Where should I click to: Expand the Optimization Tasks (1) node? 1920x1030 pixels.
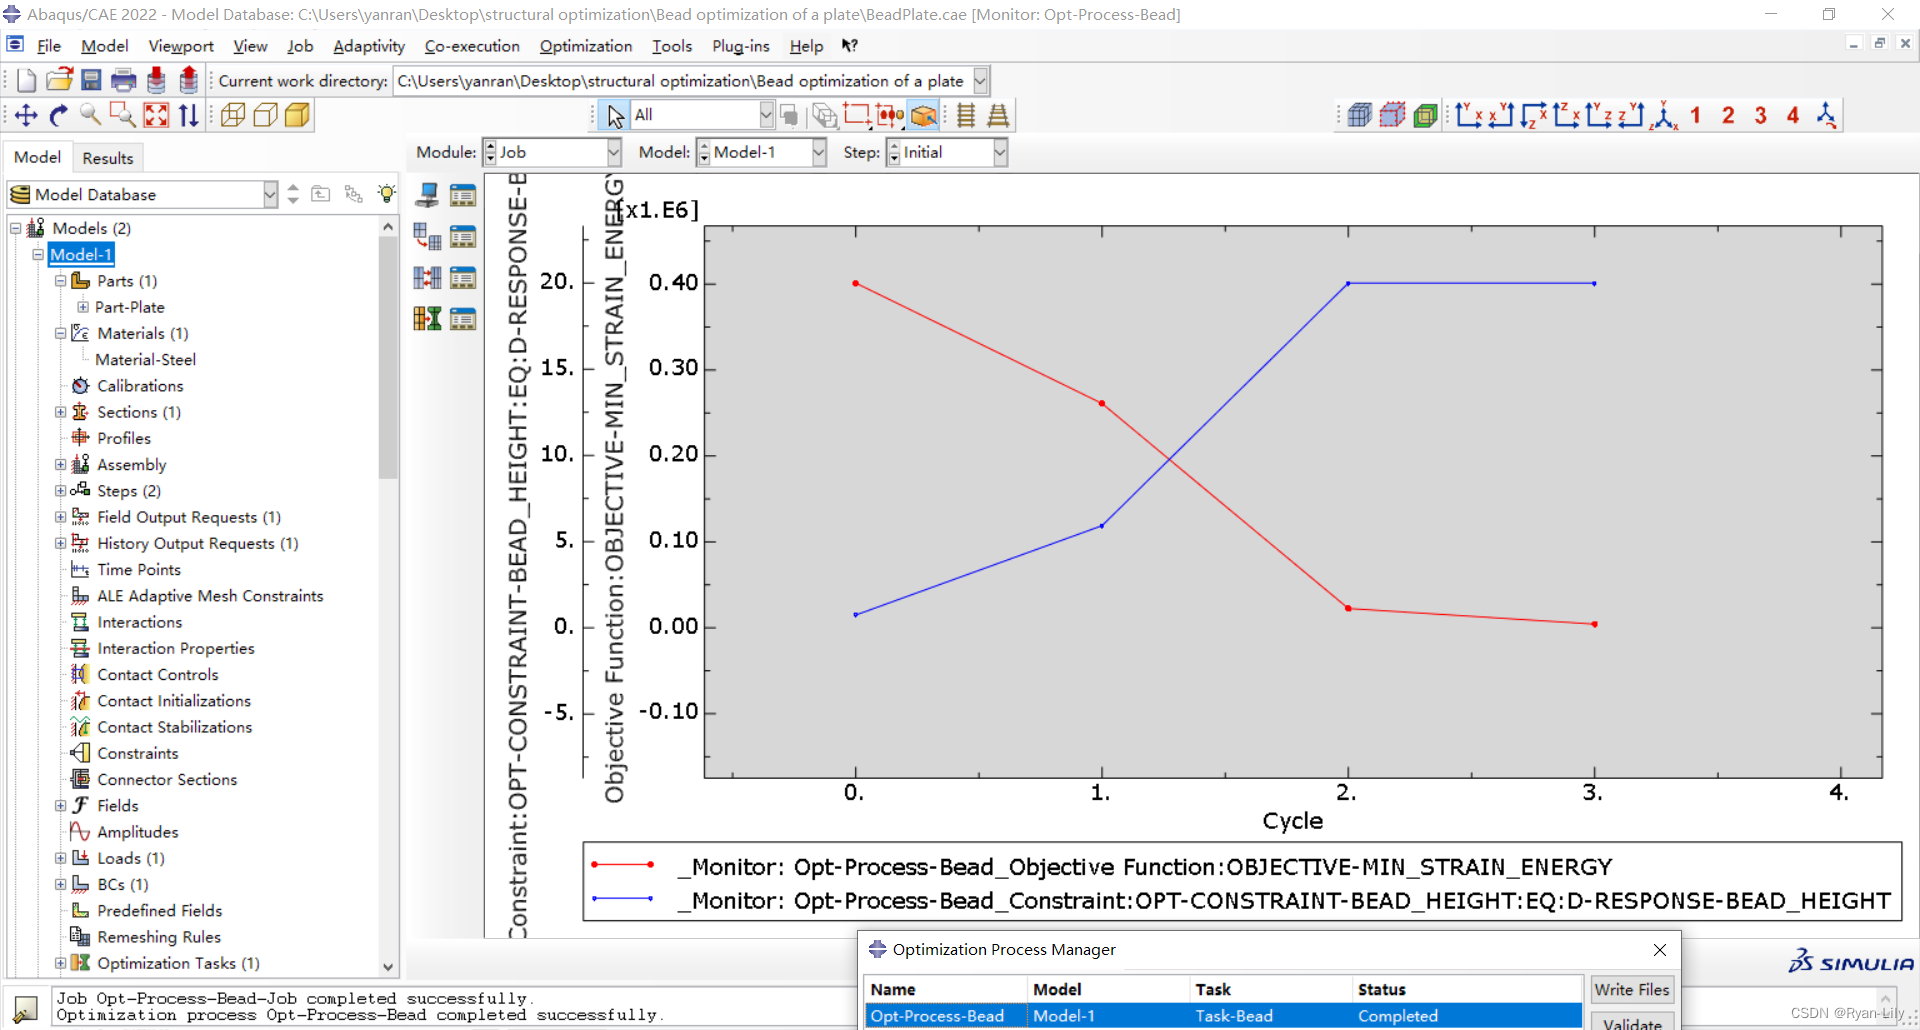coord(60,963)
